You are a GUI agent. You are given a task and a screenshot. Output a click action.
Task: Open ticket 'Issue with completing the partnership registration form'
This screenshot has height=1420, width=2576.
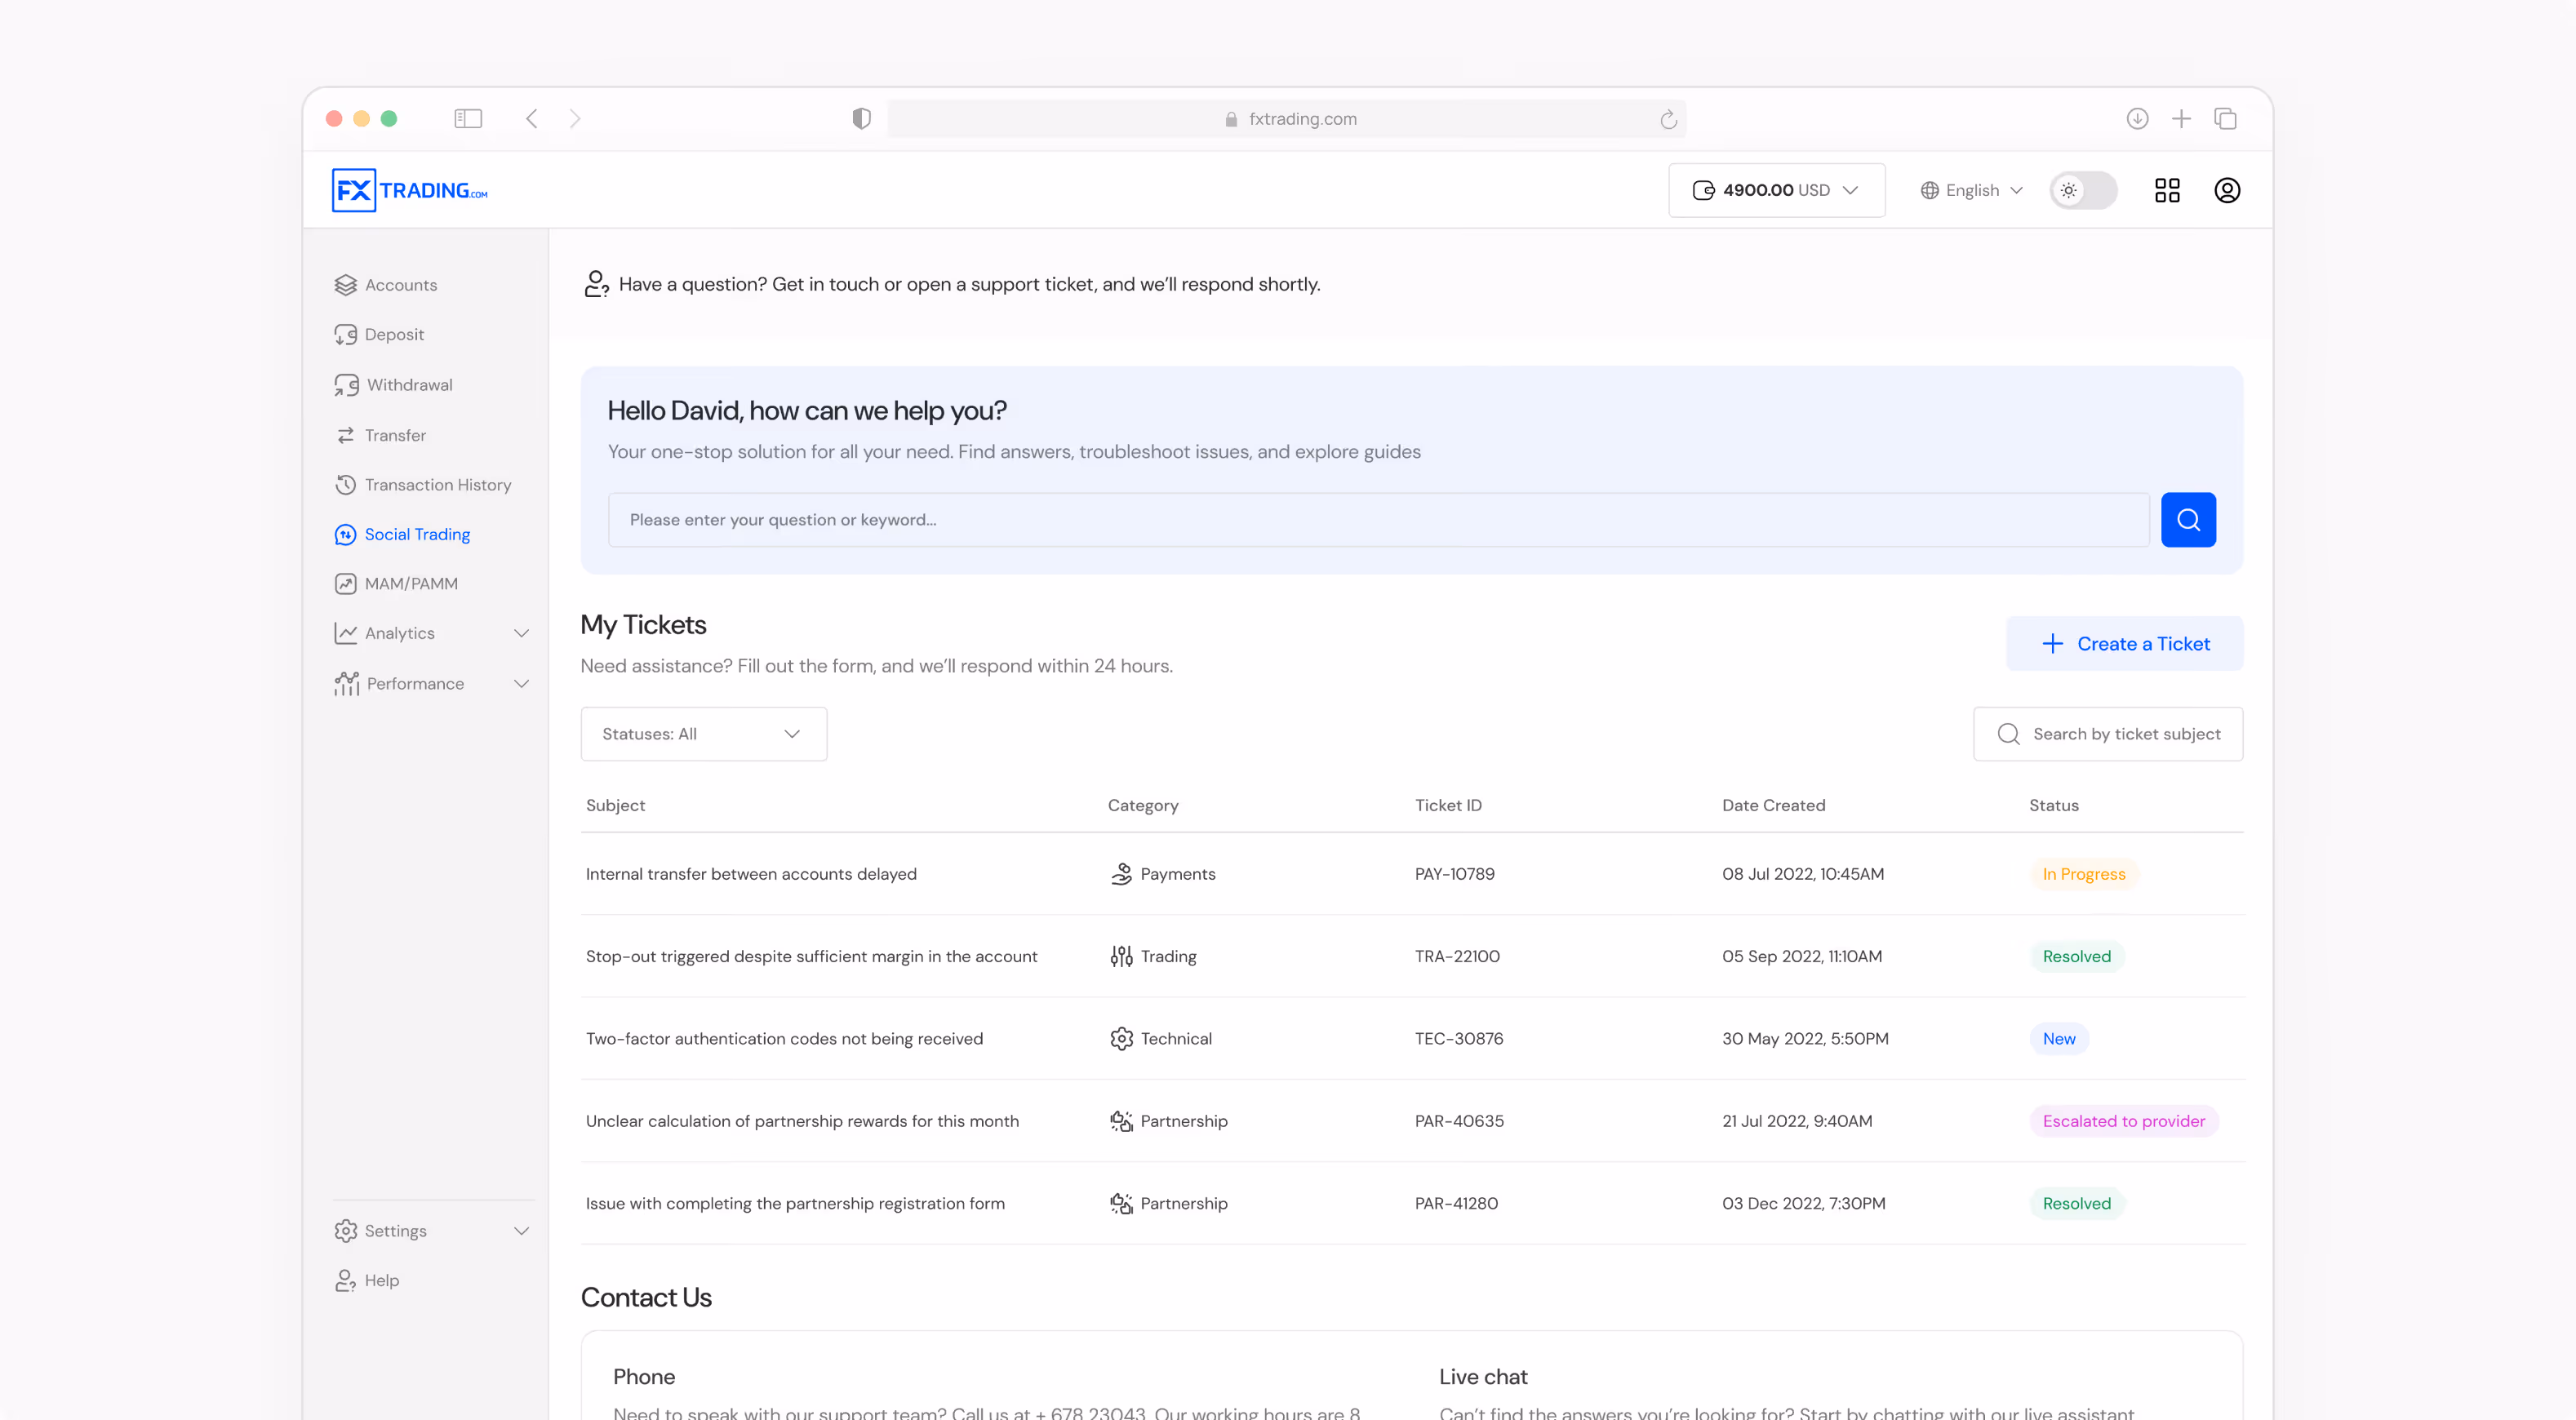[x=795, y=1203]
